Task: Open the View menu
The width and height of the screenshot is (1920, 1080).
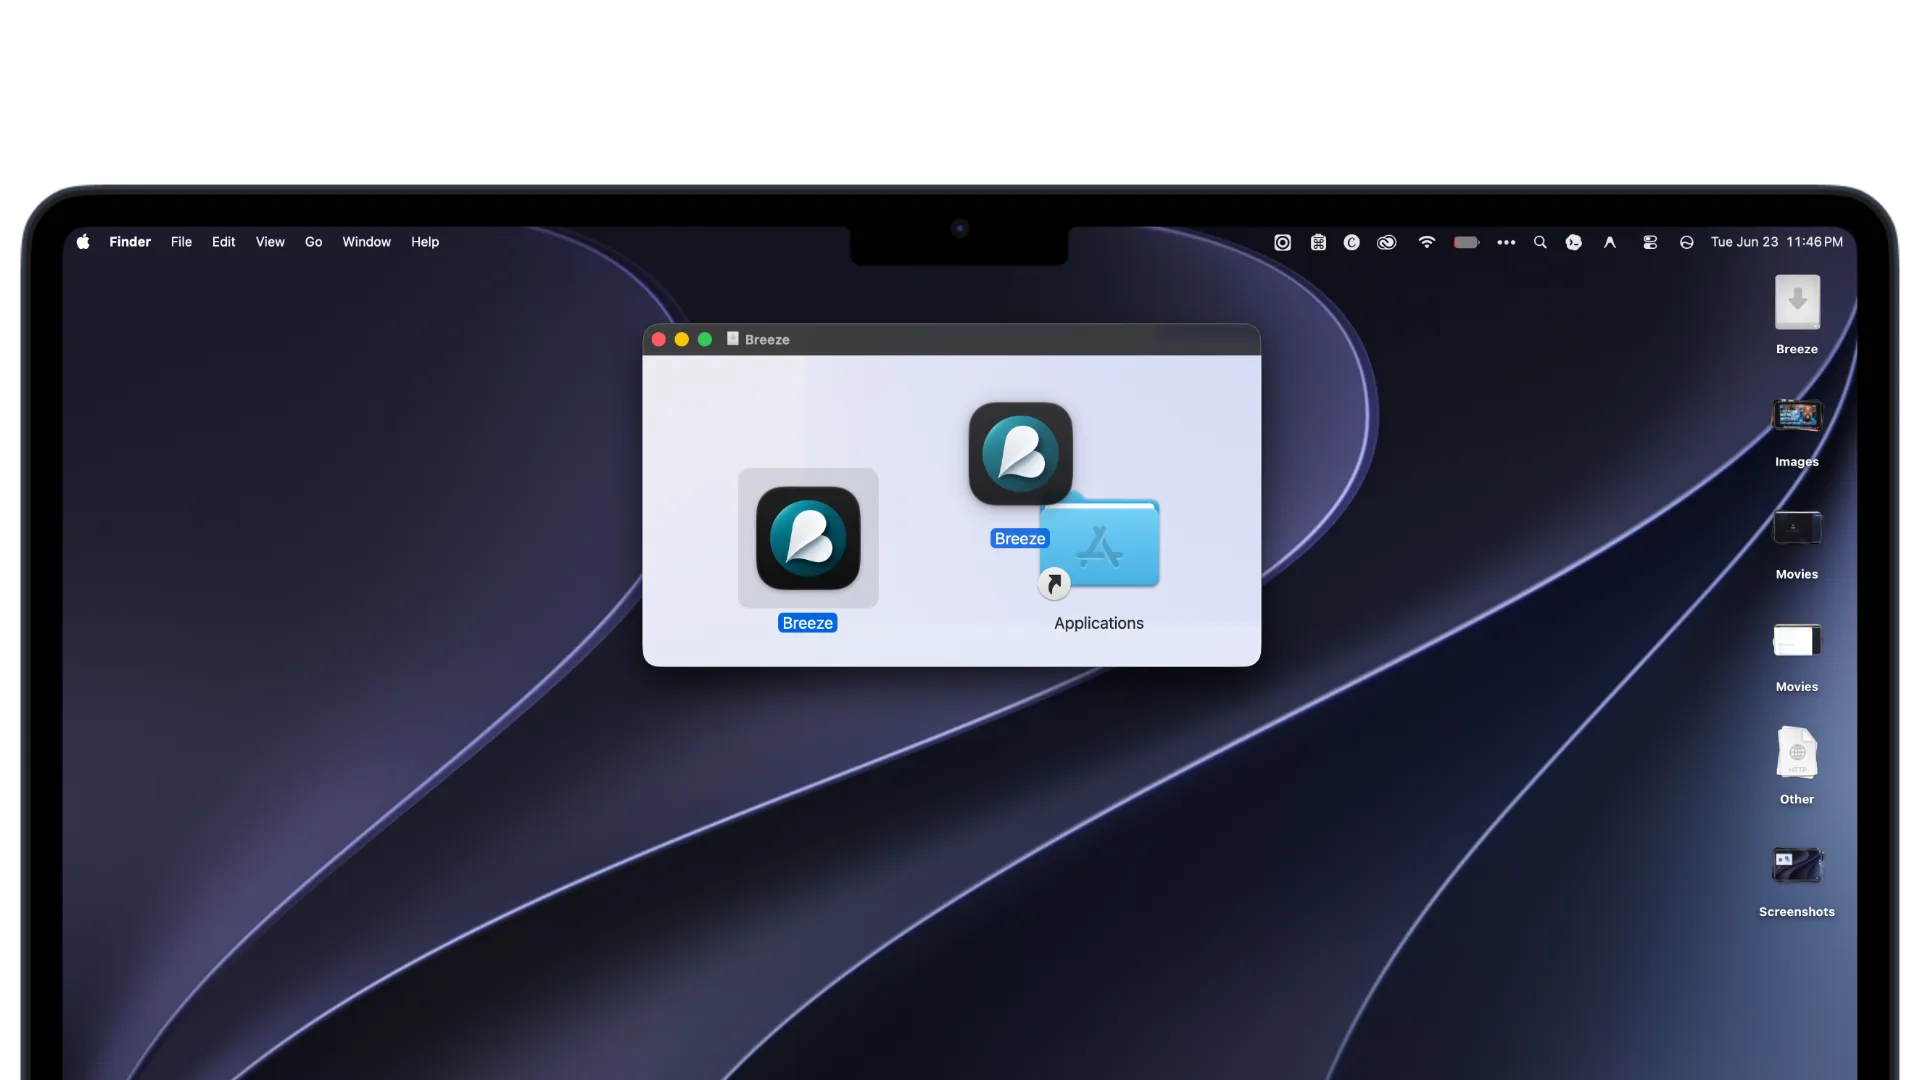Action: pyautogui.click(x=270, y=242)
